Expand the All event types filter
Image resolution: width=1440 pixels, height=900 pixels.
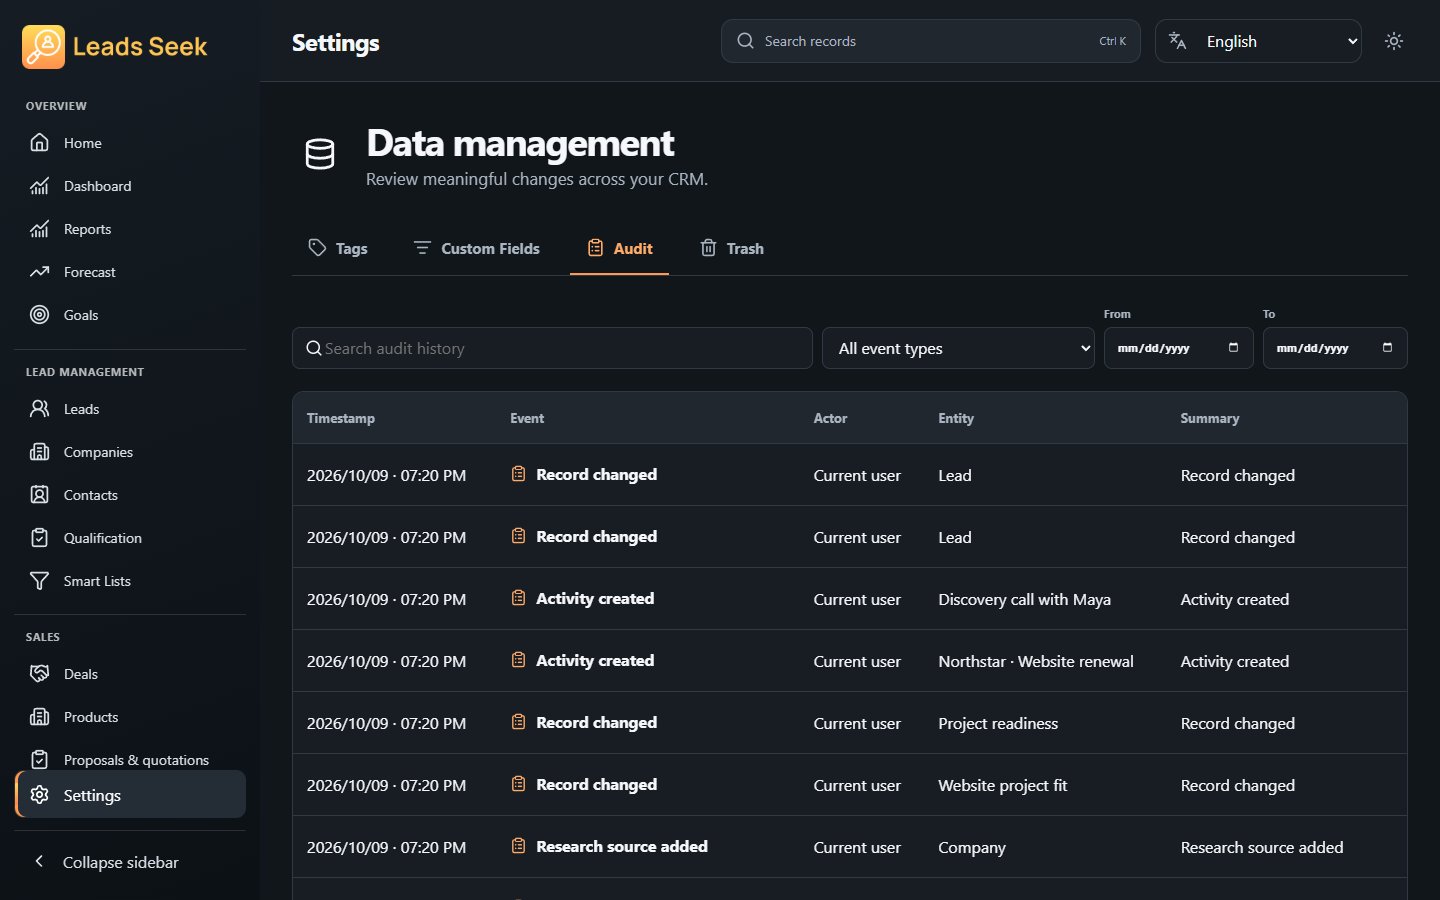958,348
